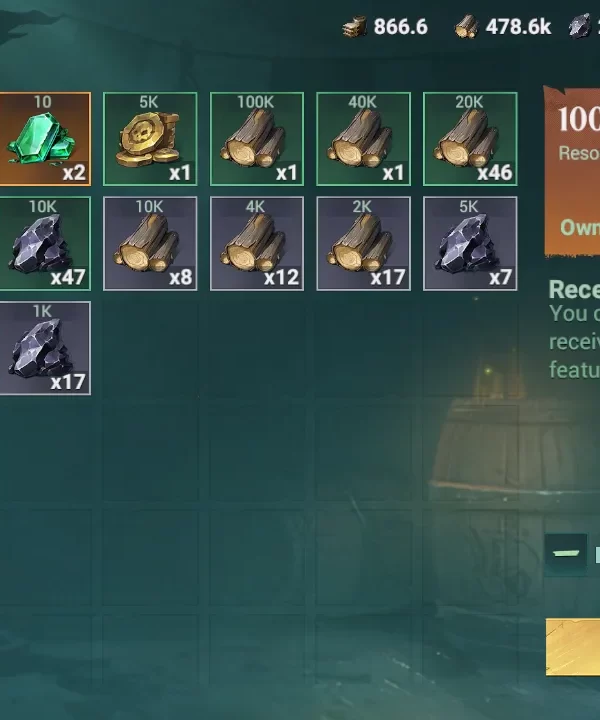Image resolution: width=600 pixels, height=720 pixels.
Task: Decrease quantity with the minus button
Action: pyautogui.click(x=566, y=552)
